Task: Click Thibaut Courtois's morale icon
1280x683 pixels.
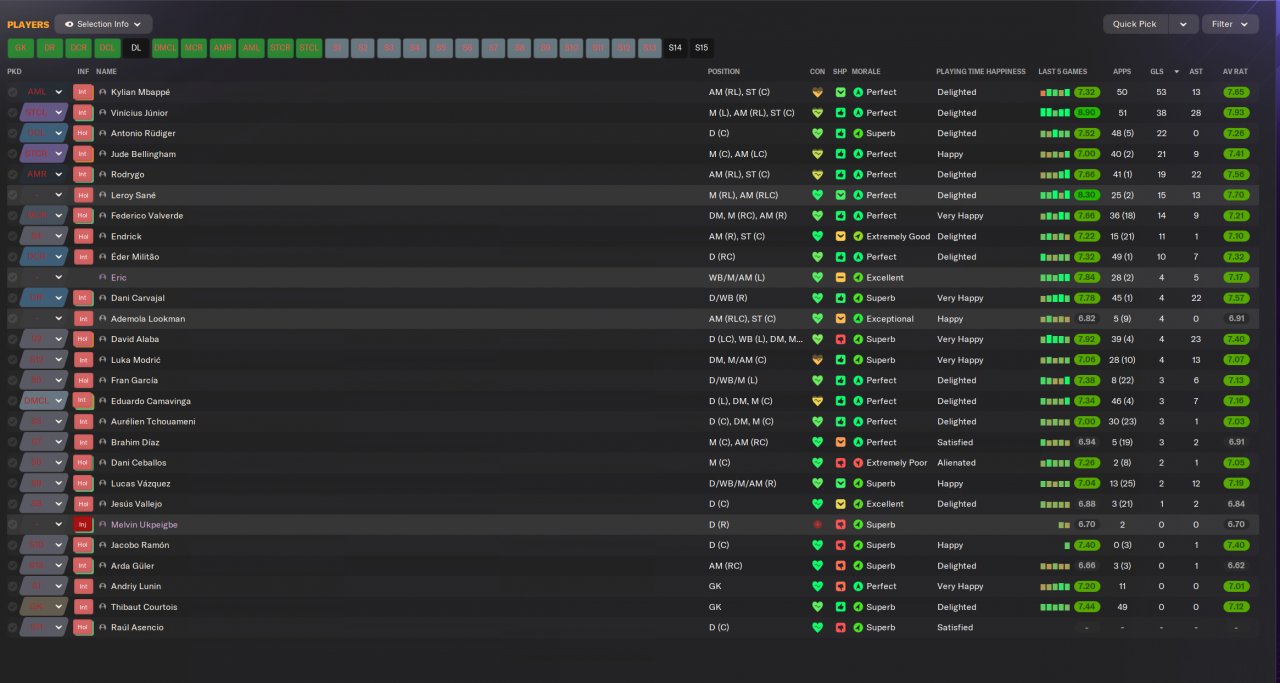Action: (858, 607)
